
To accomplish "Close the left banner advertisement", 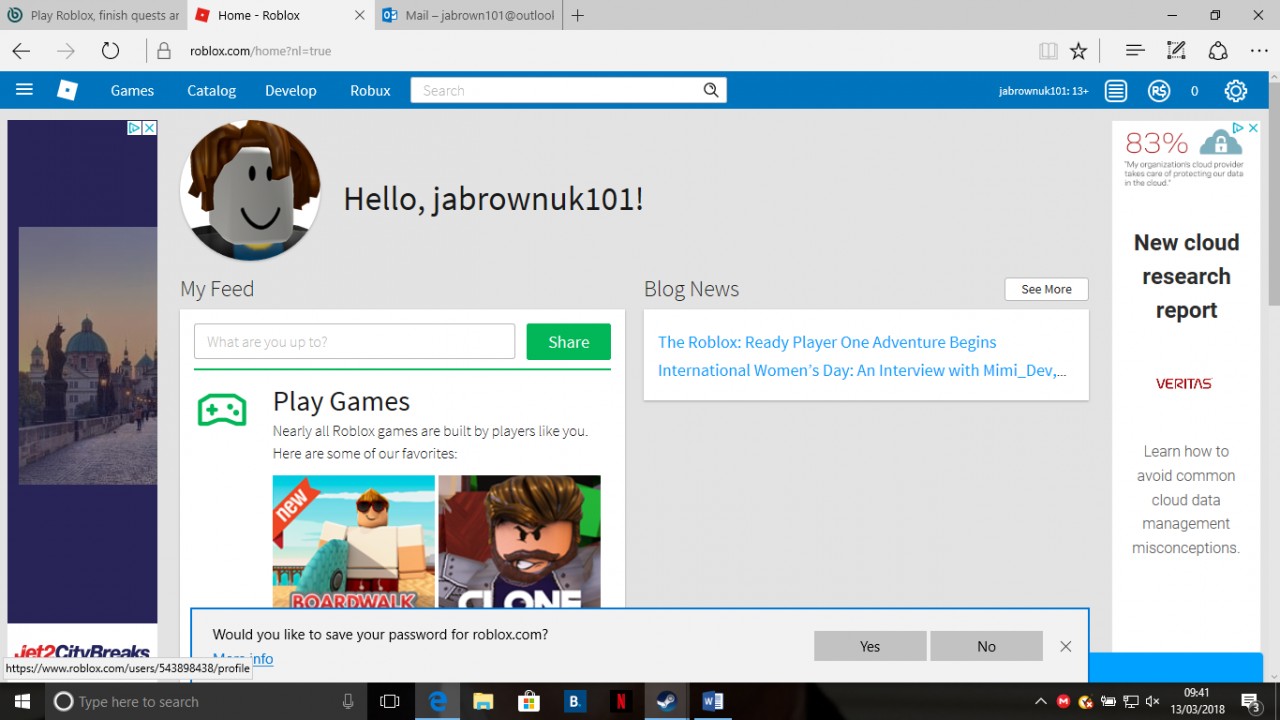I will click(149, 128).
